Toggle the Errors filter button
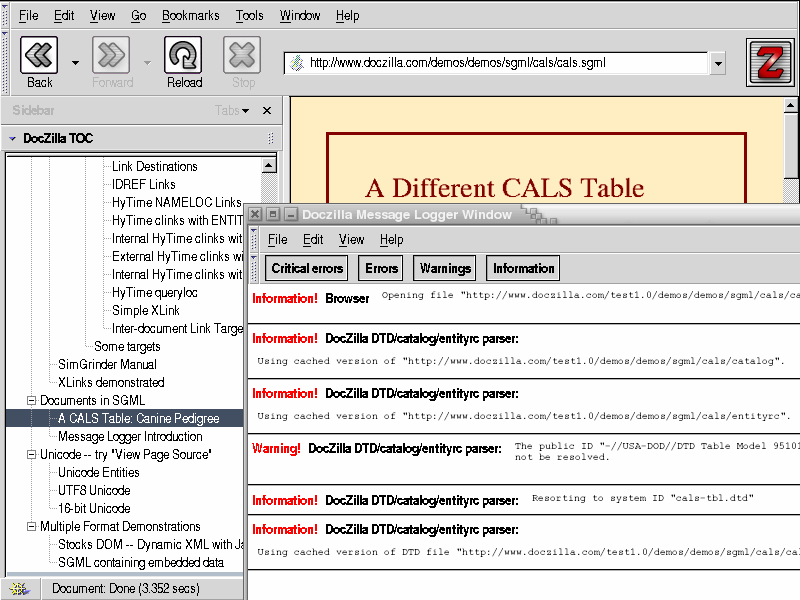This screenshot has height=600, width=800. pyautogui.click(x=381, y=268)
